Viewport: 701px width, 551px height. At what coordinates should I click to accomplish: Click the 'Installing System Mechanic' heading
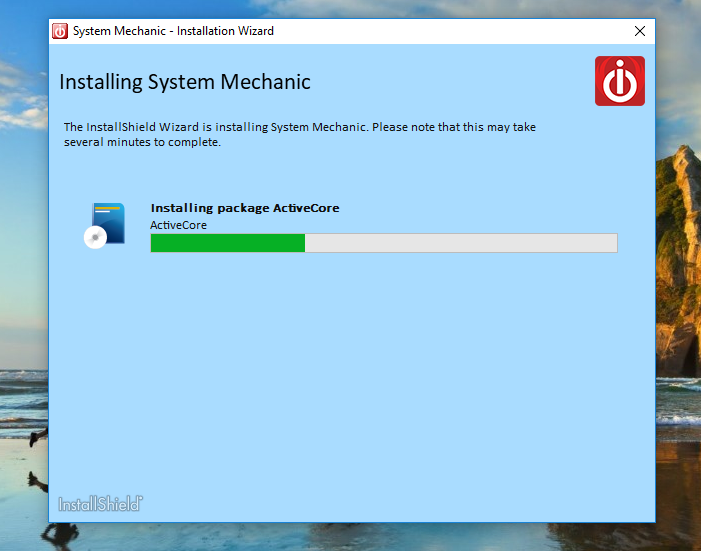tap(185, 82)
